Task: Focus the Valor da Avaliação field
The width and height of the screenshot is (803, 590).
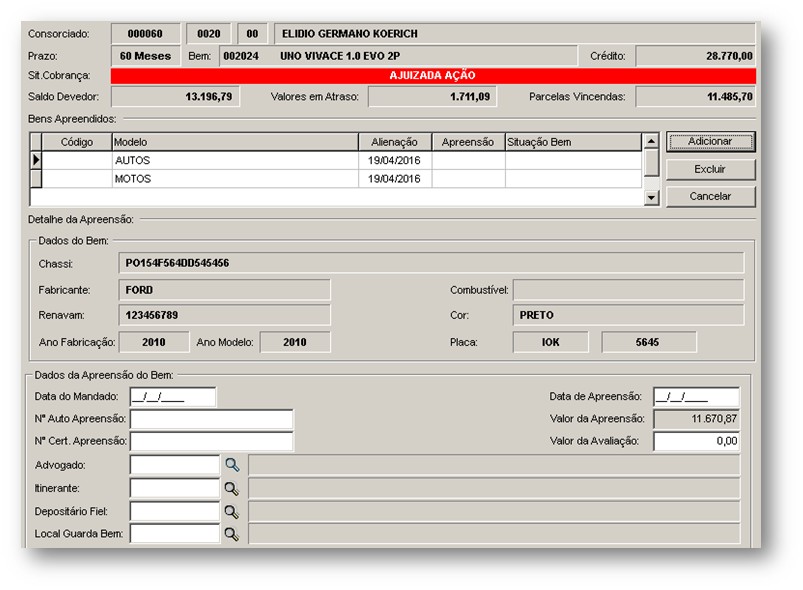Action: coord(696,441)
